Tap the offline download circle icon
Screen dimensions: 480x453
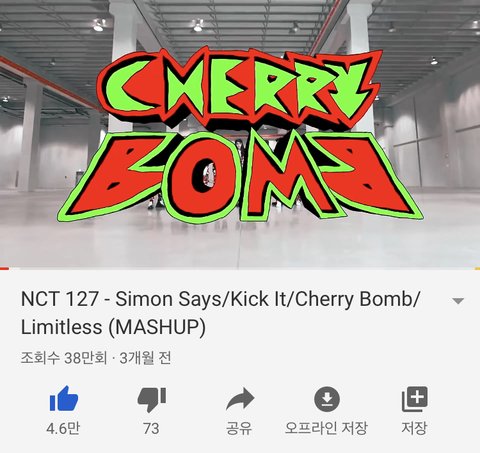point(327,399)
